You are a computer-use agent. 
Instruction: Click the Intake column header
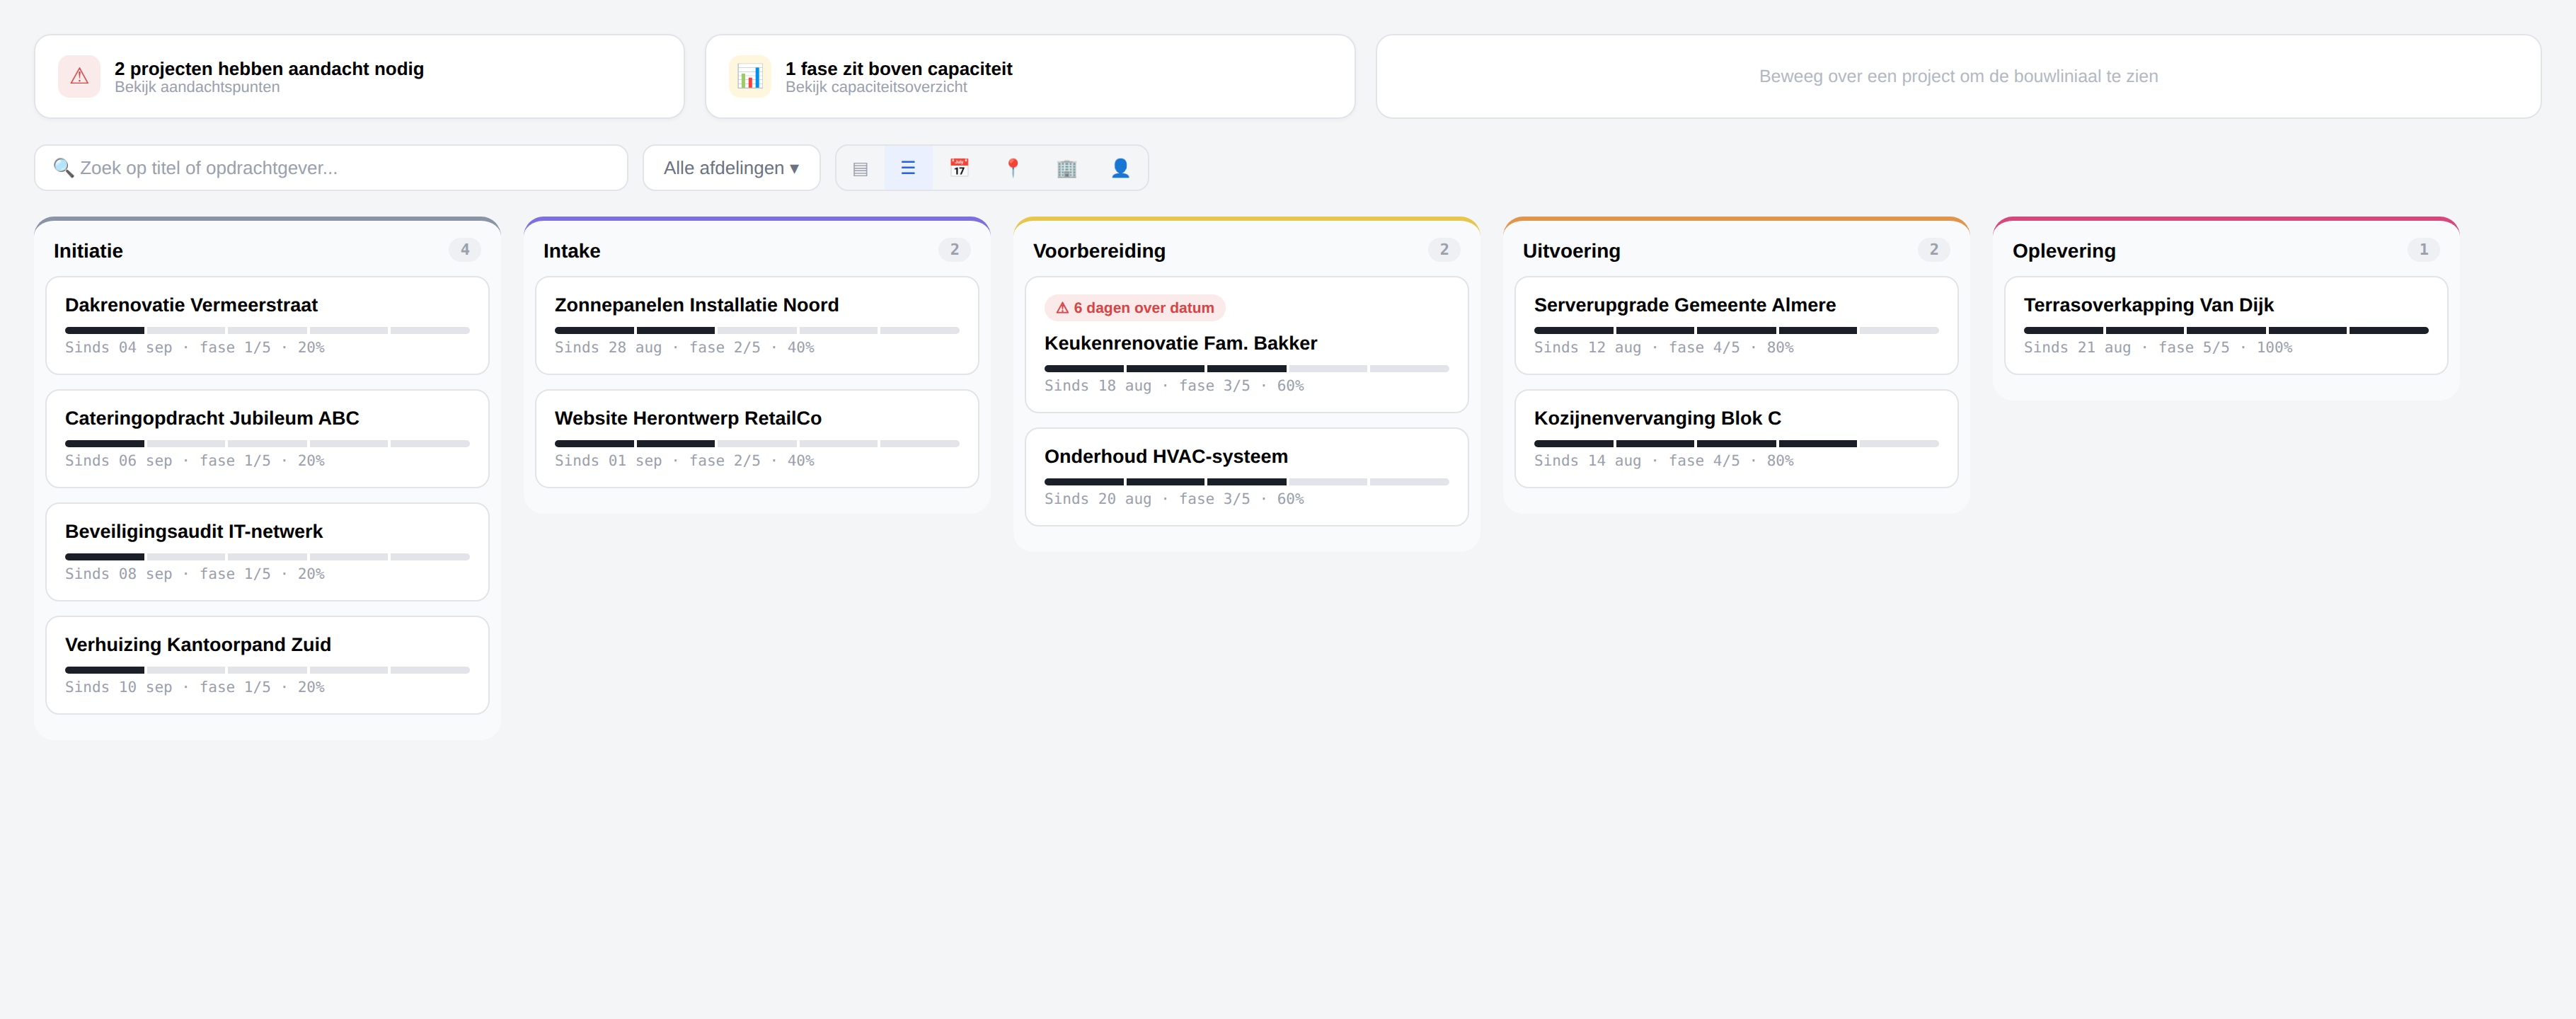coord(572,250)
